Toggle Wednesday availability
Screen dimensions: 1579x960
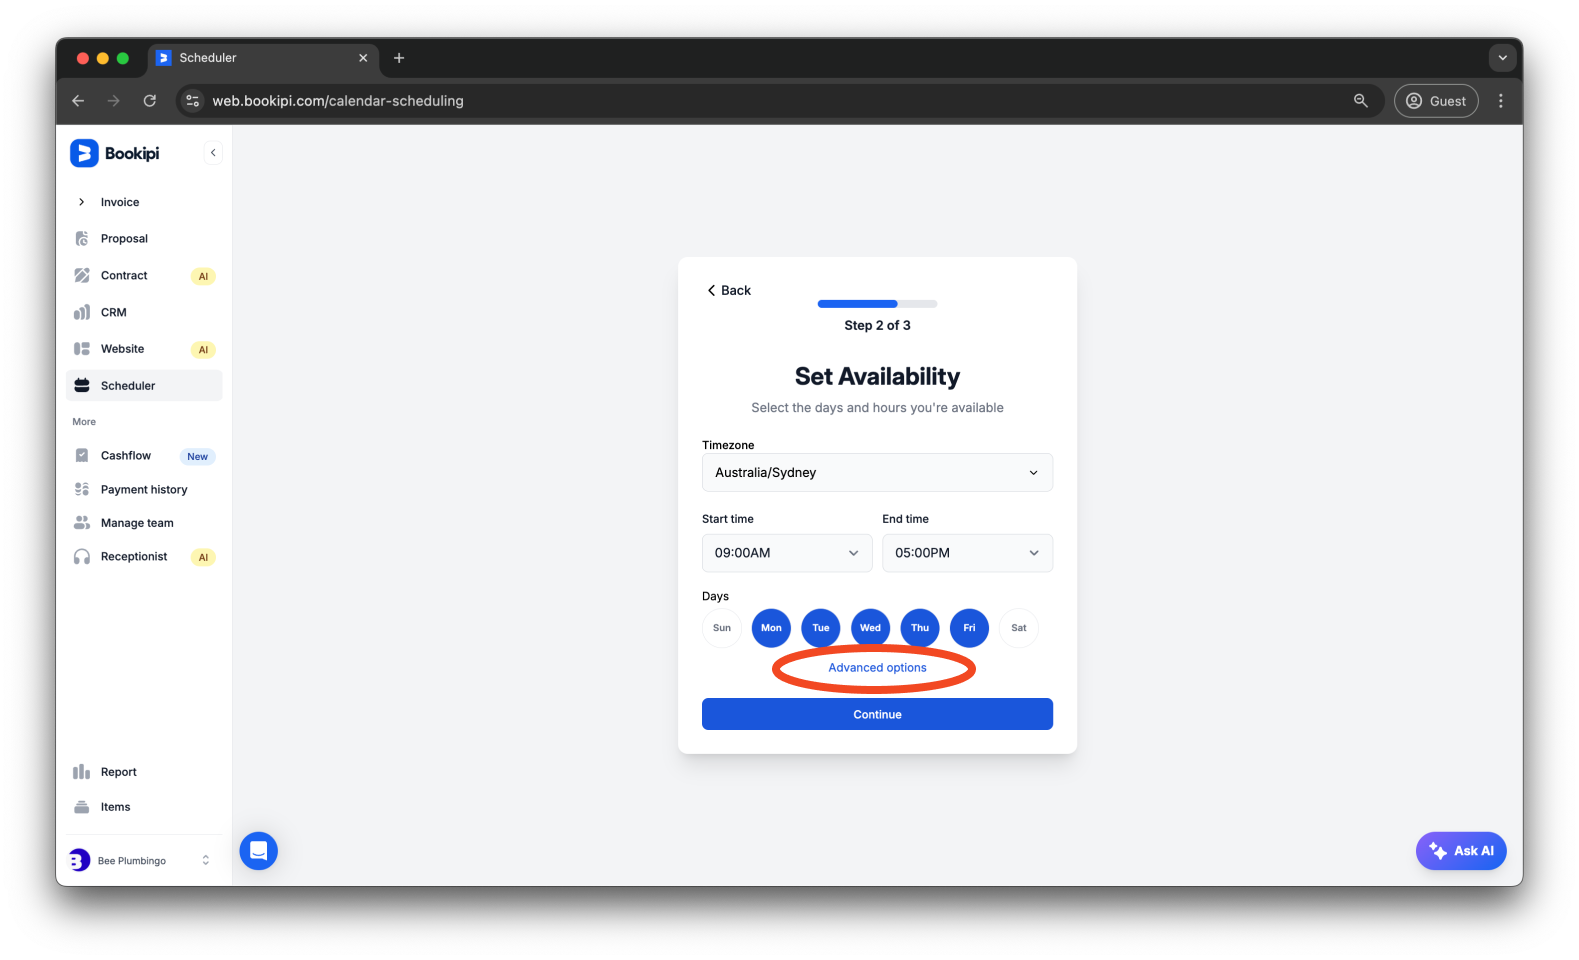point(870,628)
